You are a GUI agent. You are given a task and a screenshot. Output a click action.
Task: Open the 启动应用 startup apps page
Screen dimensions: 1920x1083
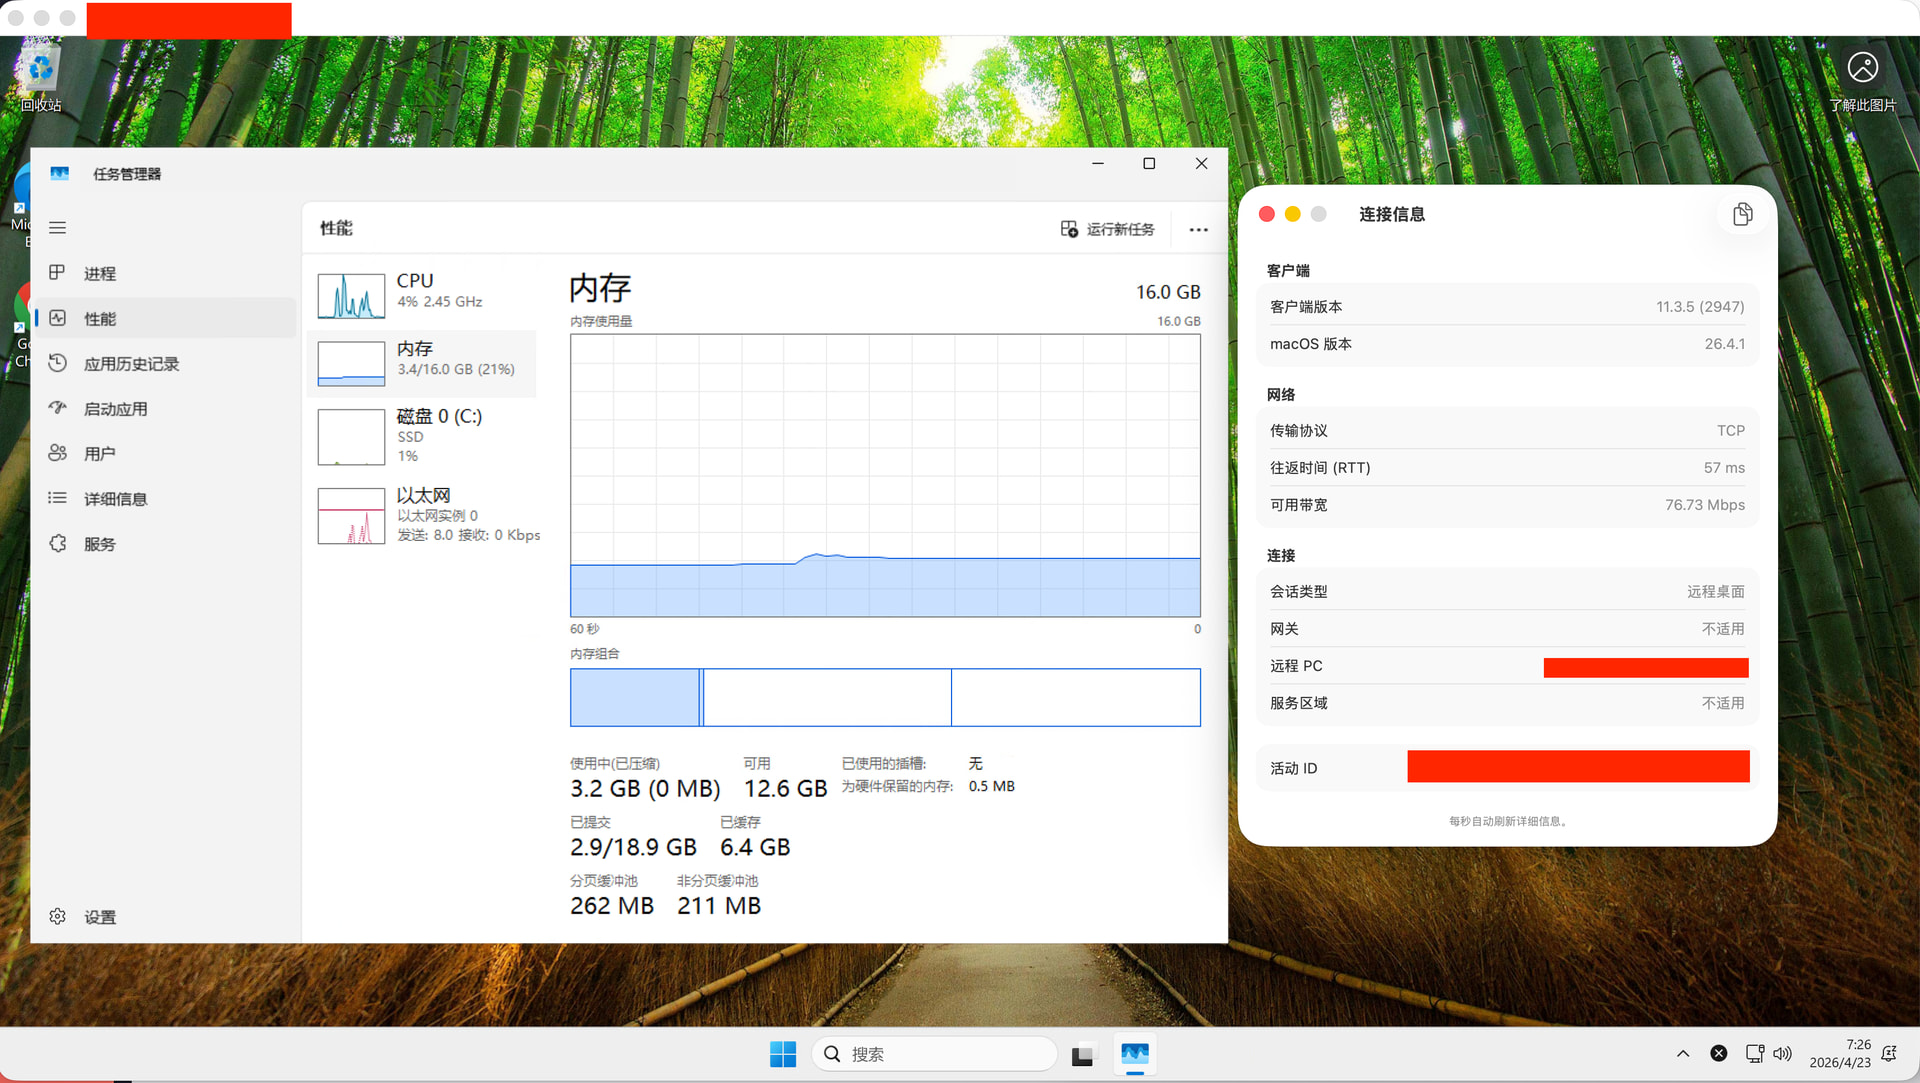[115, 409]
